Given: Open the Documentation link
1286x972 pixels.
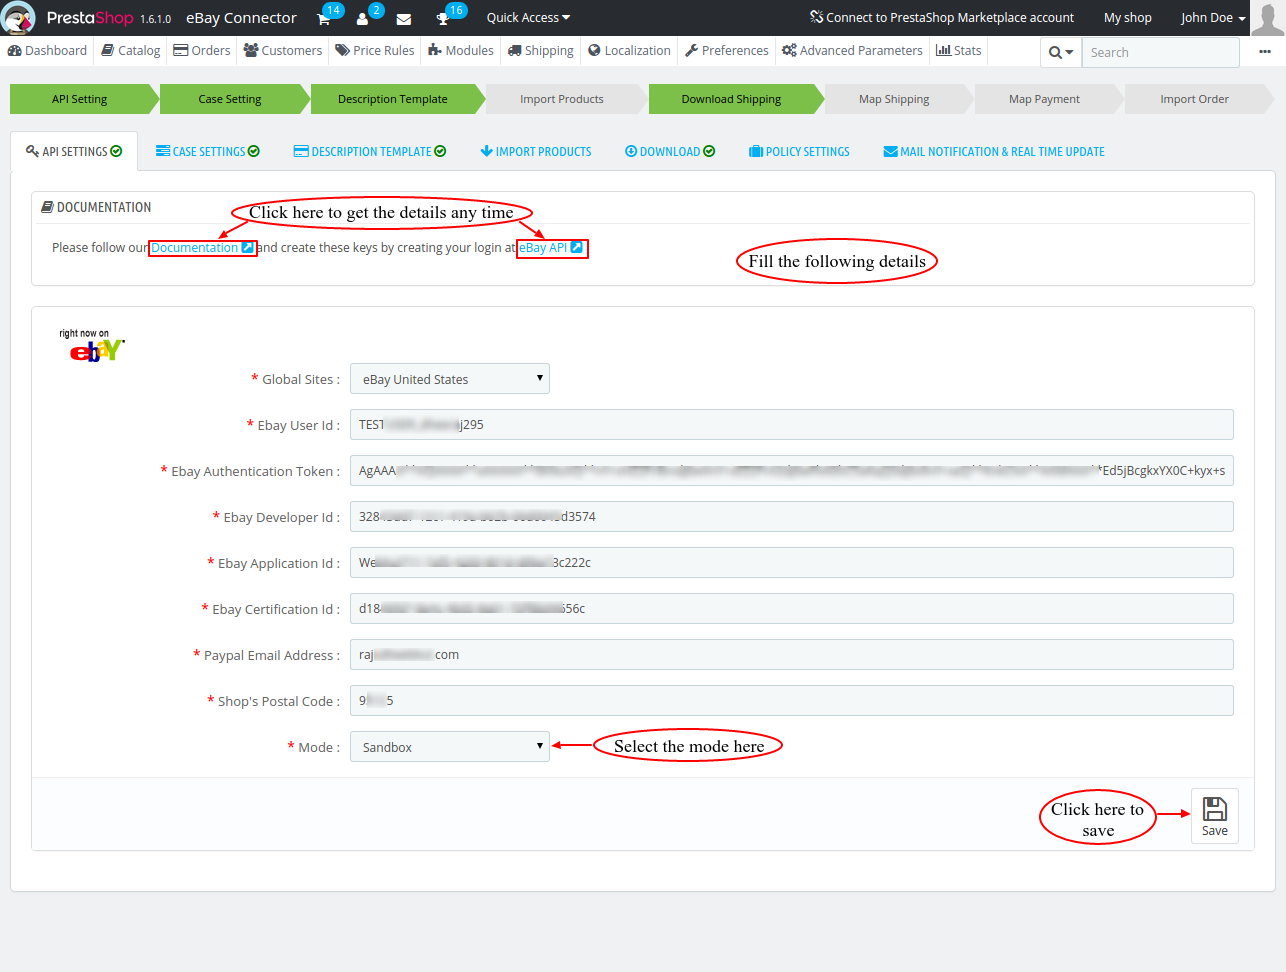Looking at the screenshot, I should 202,248.
